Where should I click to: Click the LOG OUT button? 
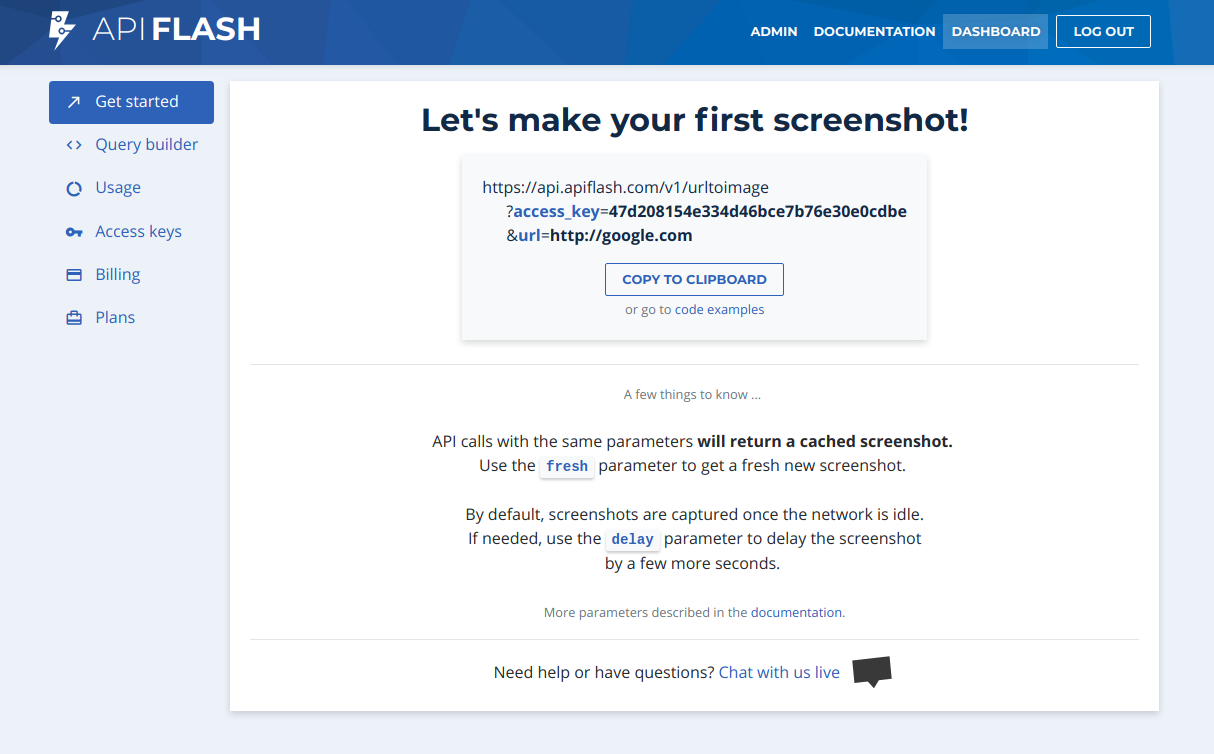pos(1103,31)
